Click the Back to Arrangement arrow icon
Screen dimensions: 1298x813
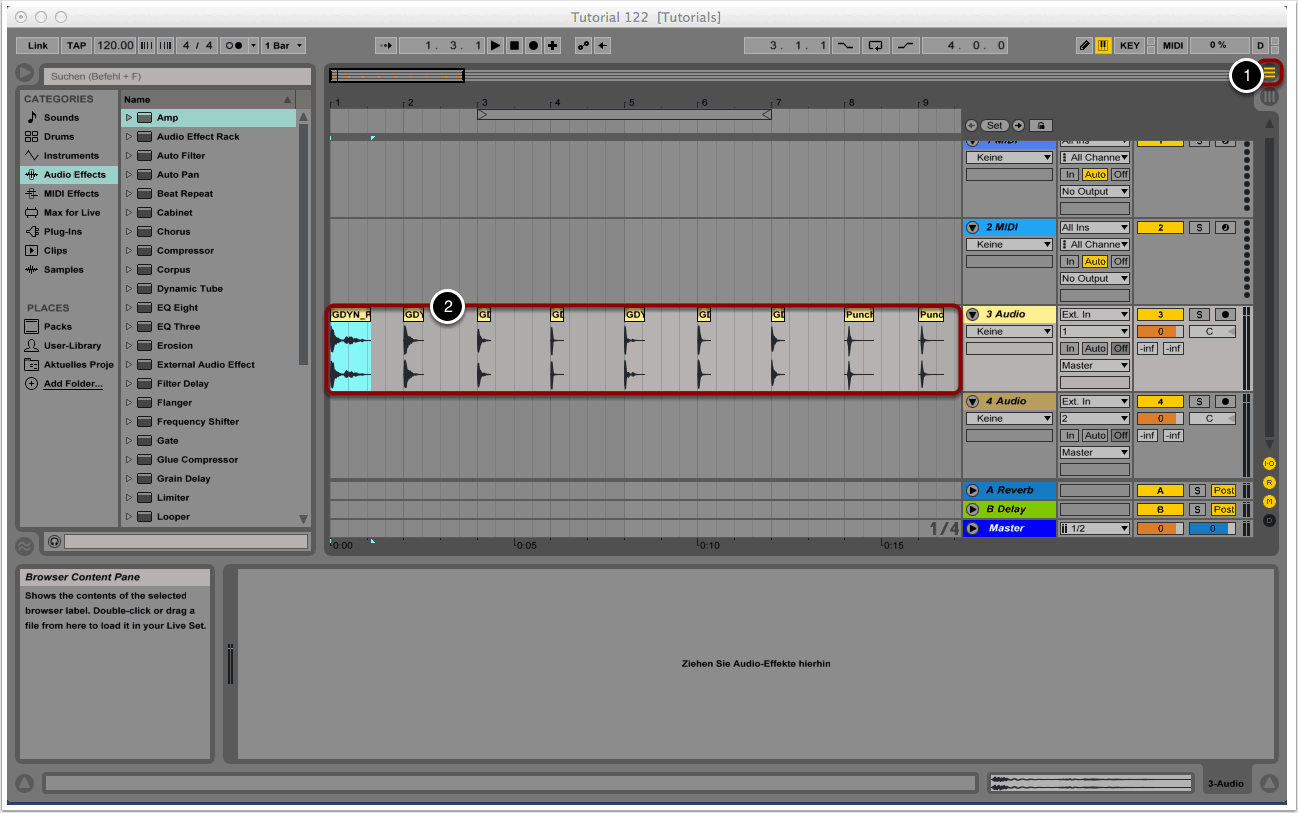[x=602, y=46]
